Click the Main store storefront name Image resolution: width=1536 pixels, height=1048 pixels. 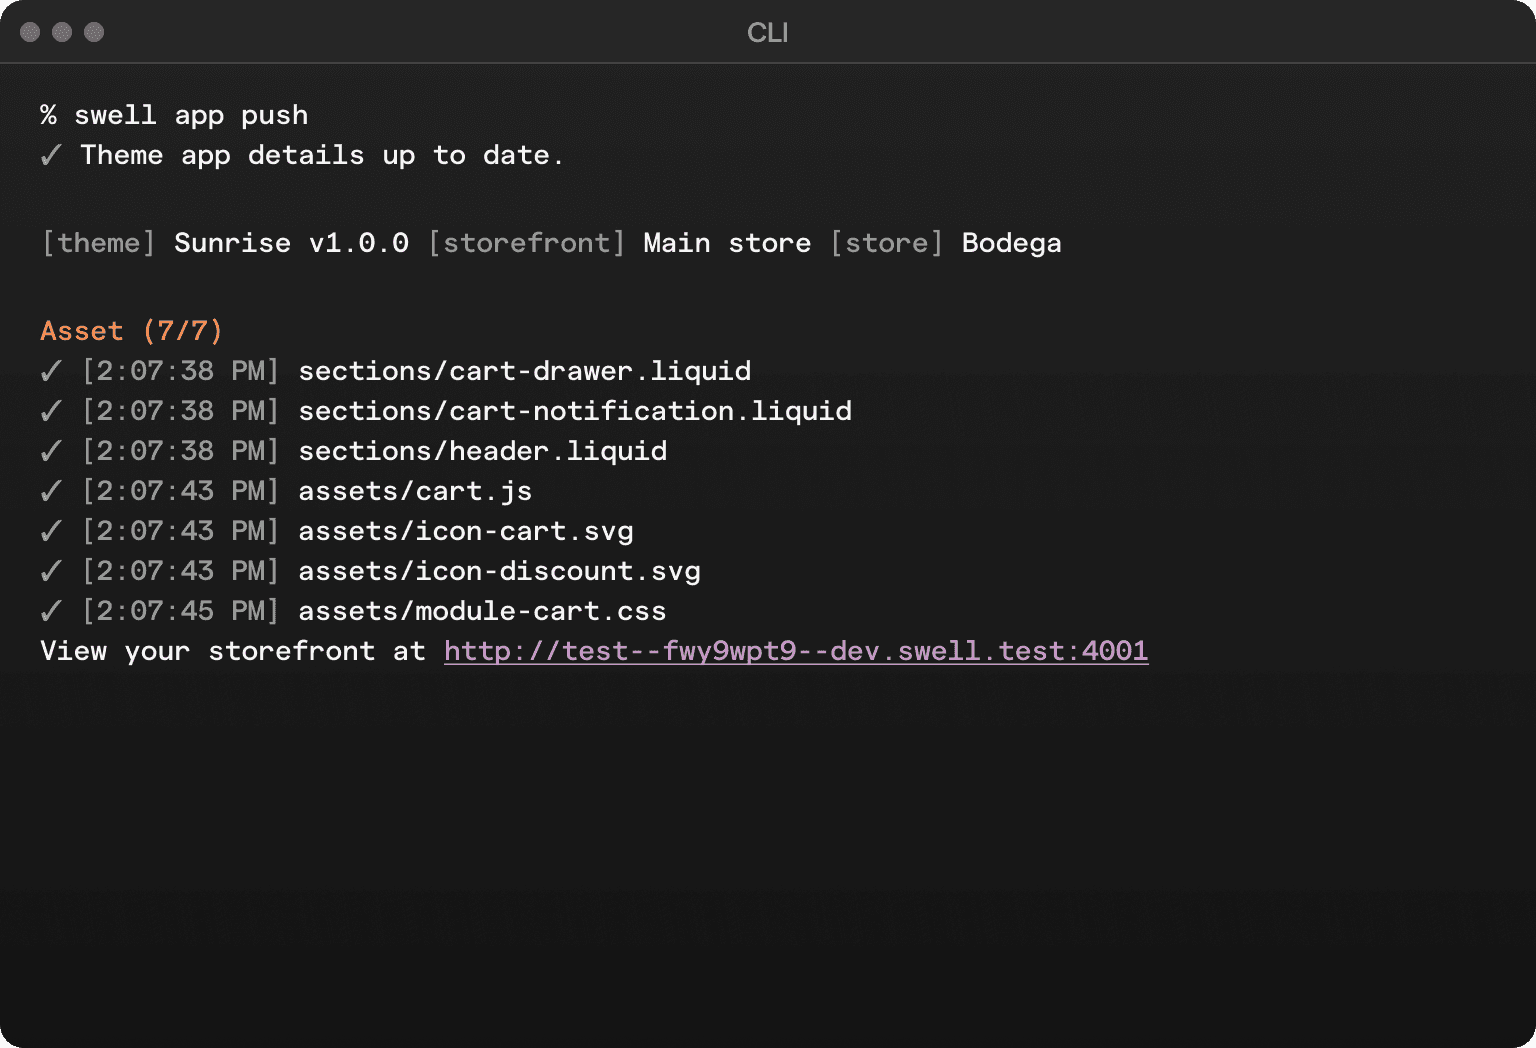pyautogui.click(x=727, y=243)
